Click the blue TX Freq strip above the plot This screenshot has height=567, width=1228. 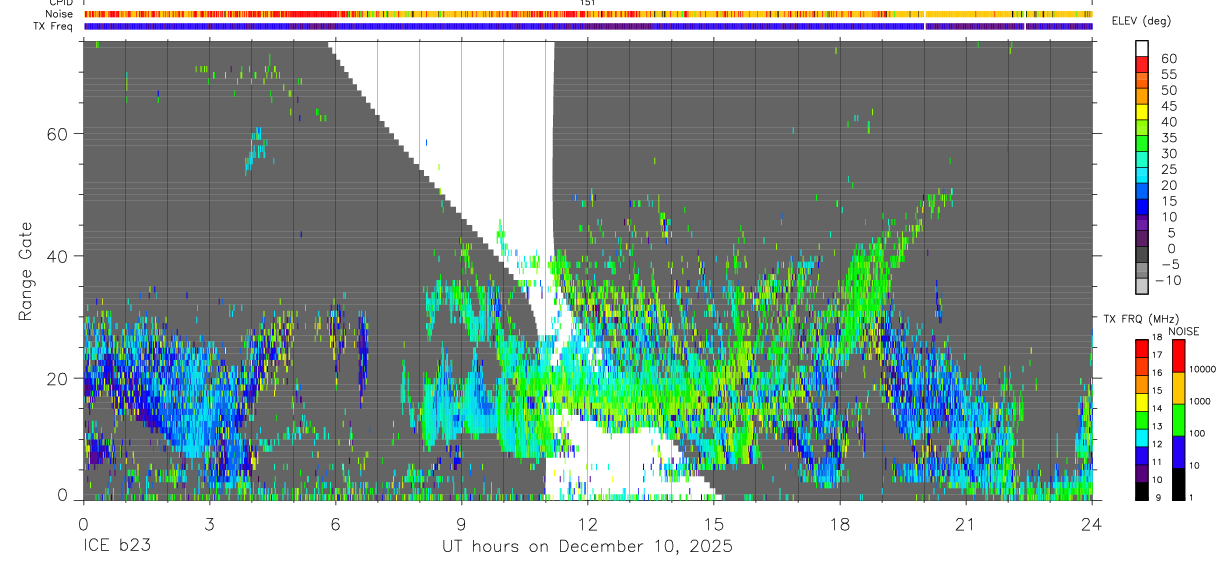[x=588, y=26]
